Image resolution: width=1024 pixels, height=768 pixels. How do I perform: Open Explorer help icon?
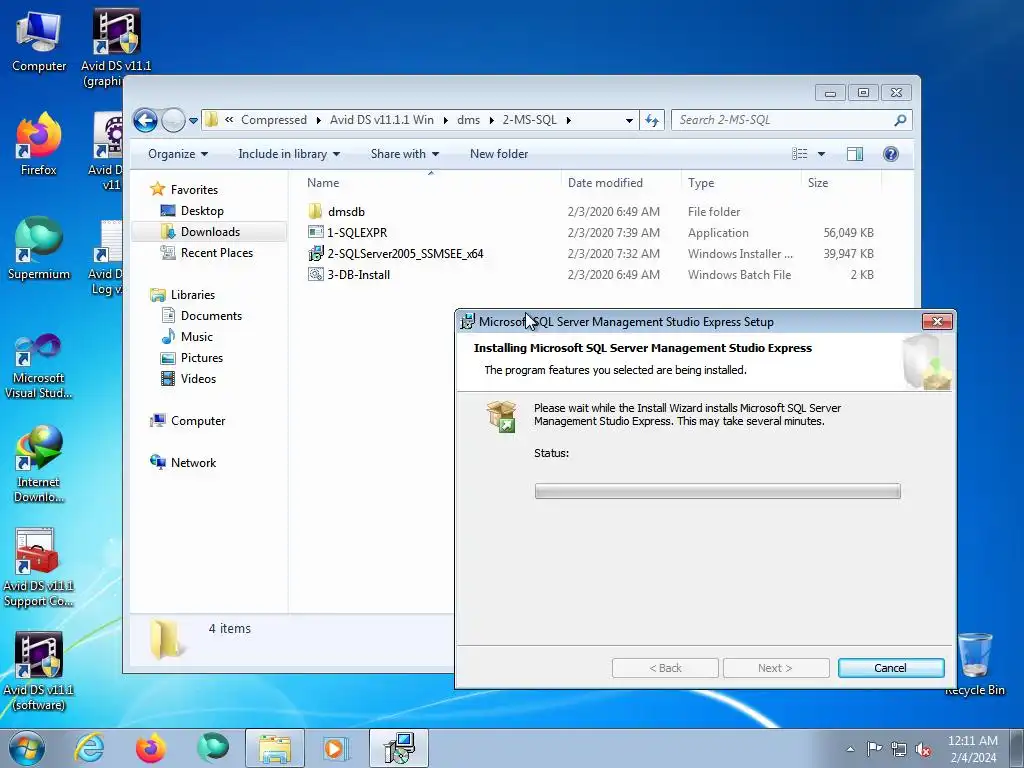[x=890, y=154]
